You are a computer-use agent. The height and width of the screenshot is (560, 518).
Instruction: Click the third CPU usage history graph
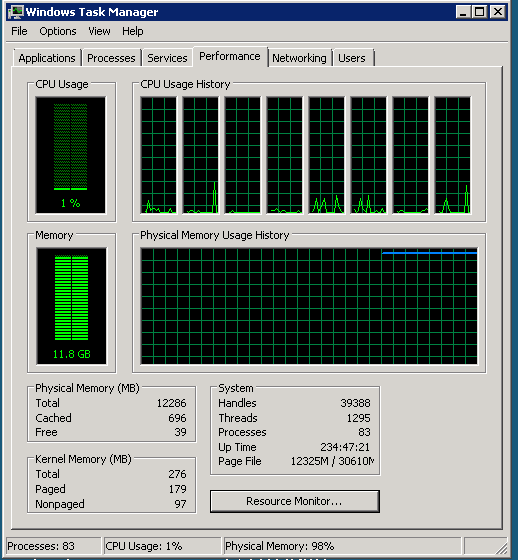(x=243, y=155)
